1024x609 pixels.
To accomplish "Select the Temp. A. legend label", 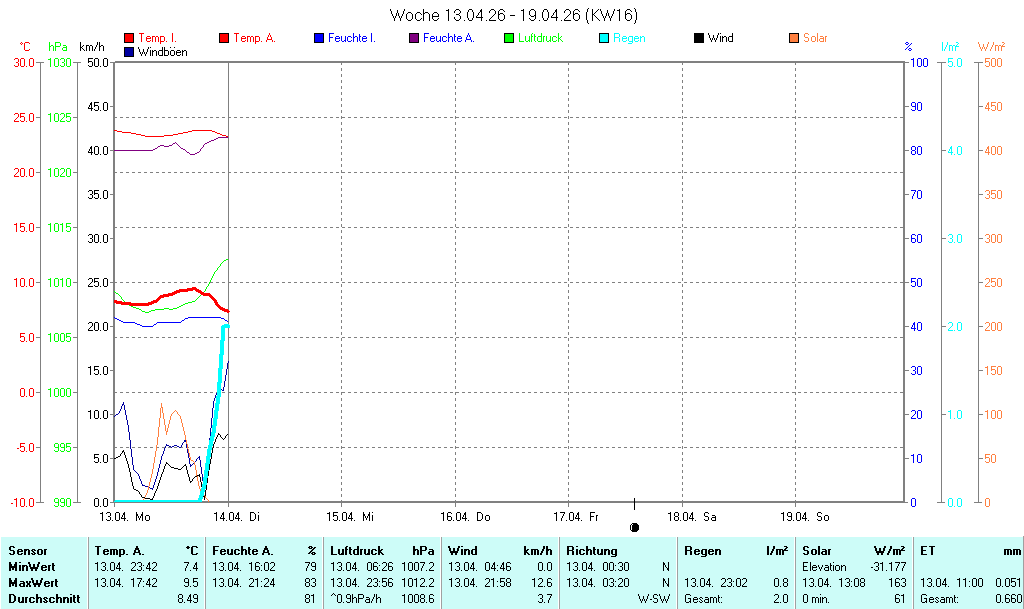I will [254, 38].
